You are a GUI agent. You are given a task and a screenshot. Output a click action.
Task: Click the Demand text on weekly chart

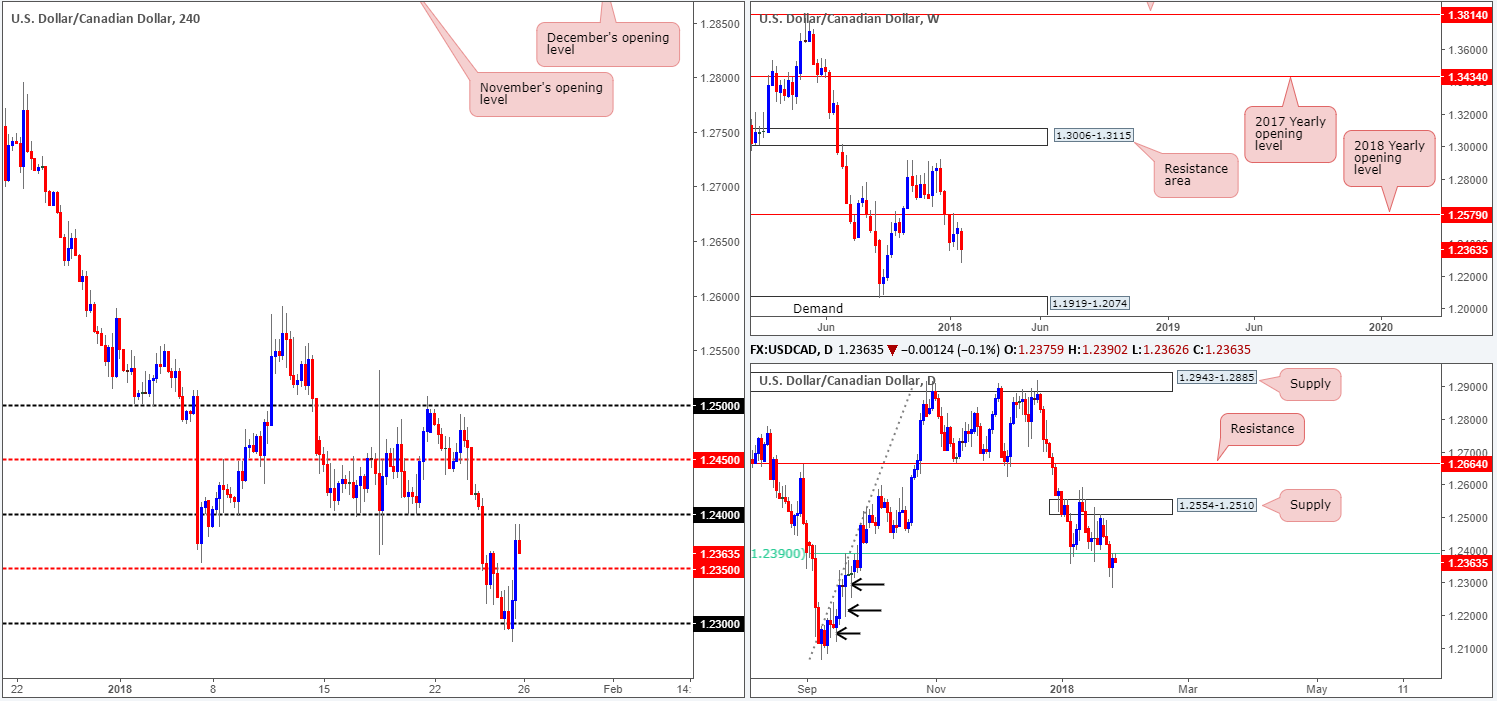click(818, 309)
